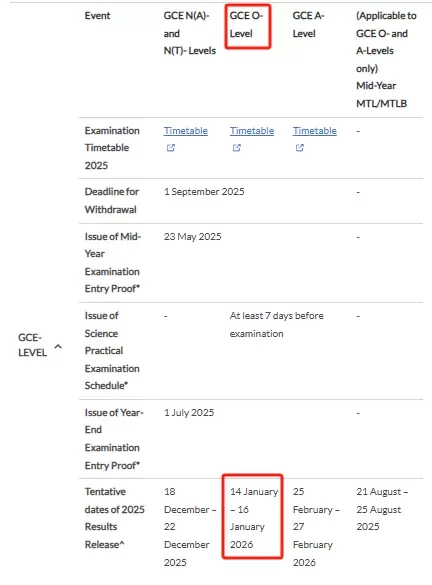This screenshot has width=432, height=585.
Task: Open Timetable link for N(A)- and N(T)-Levels
Action: [185, 131]
